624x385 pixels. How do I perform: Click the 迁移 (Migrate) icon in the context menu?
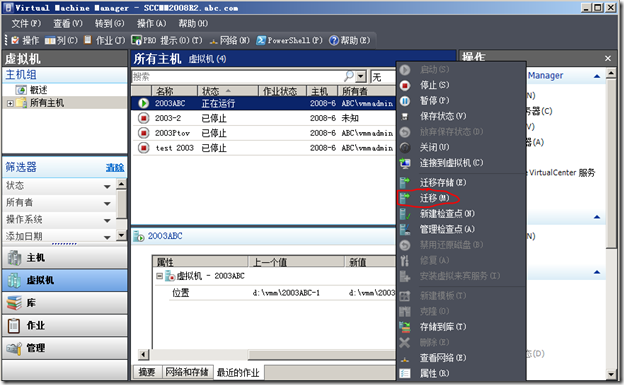pos(405,197)
